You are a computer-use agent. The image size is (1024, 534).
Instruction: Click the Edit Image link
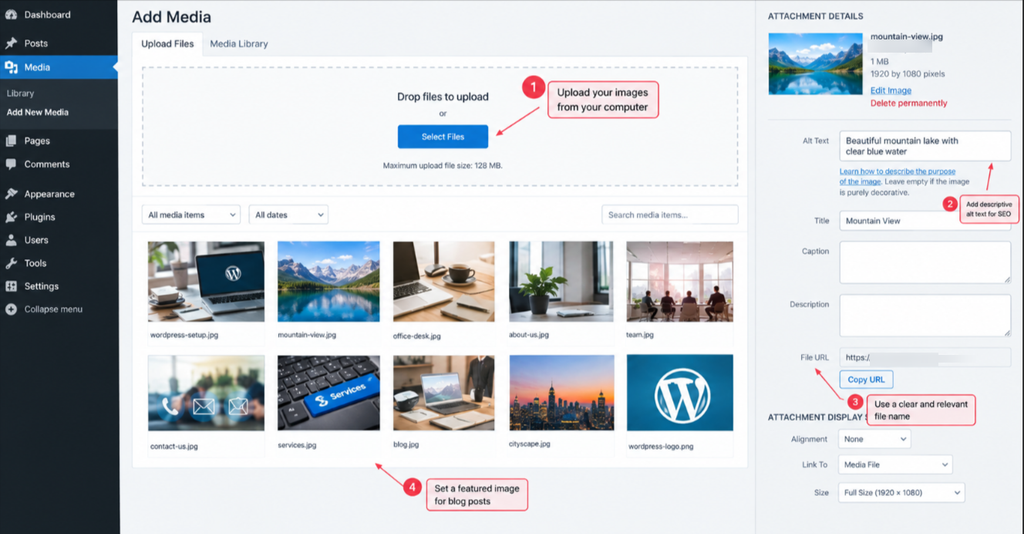coord(891,91)
